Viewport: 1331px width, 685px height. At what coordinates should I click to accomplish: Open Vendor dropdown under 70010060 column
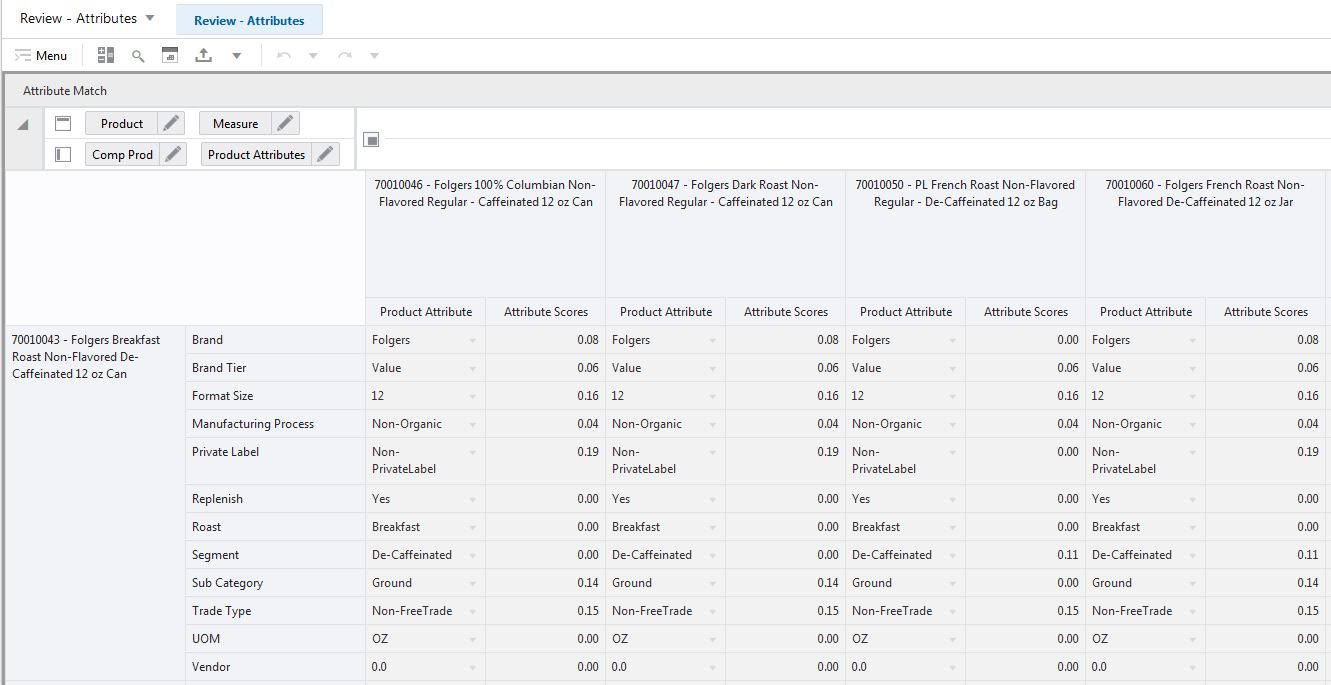1192,668
